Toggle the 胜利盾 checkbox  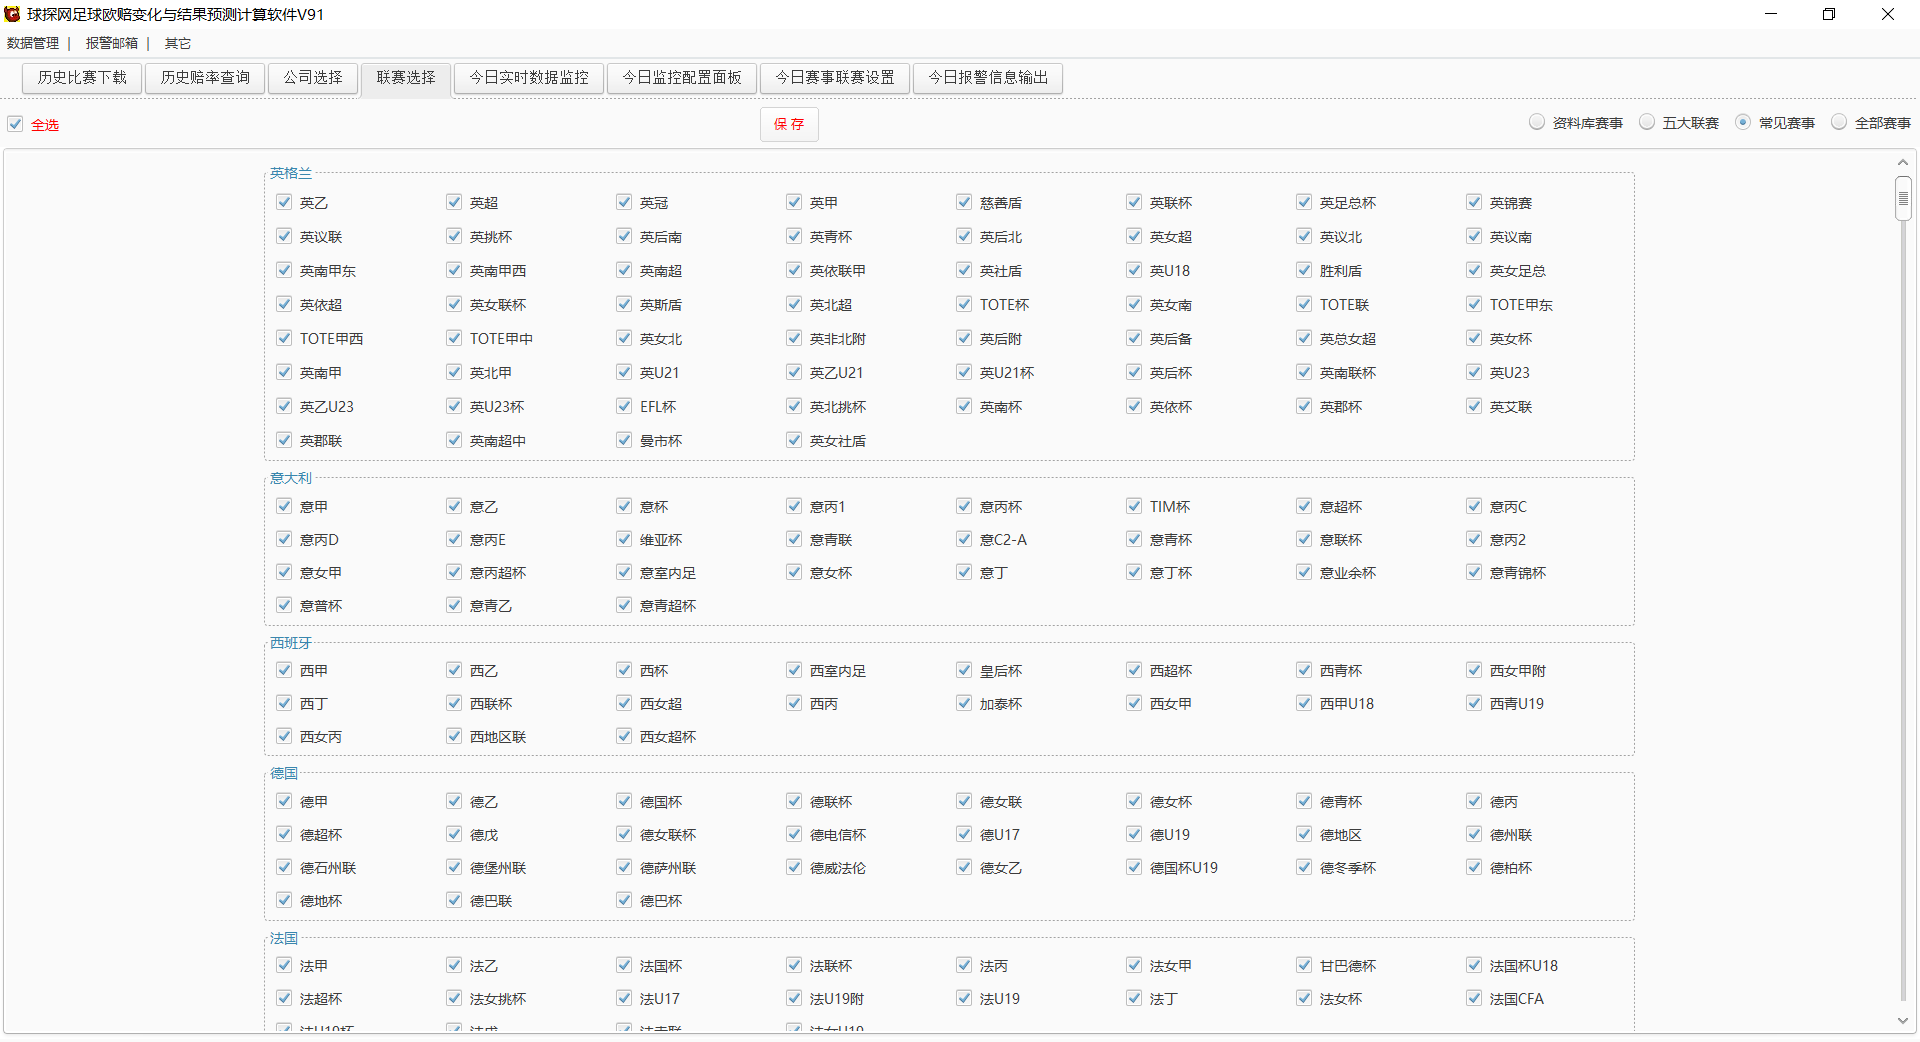point(1304,270)
